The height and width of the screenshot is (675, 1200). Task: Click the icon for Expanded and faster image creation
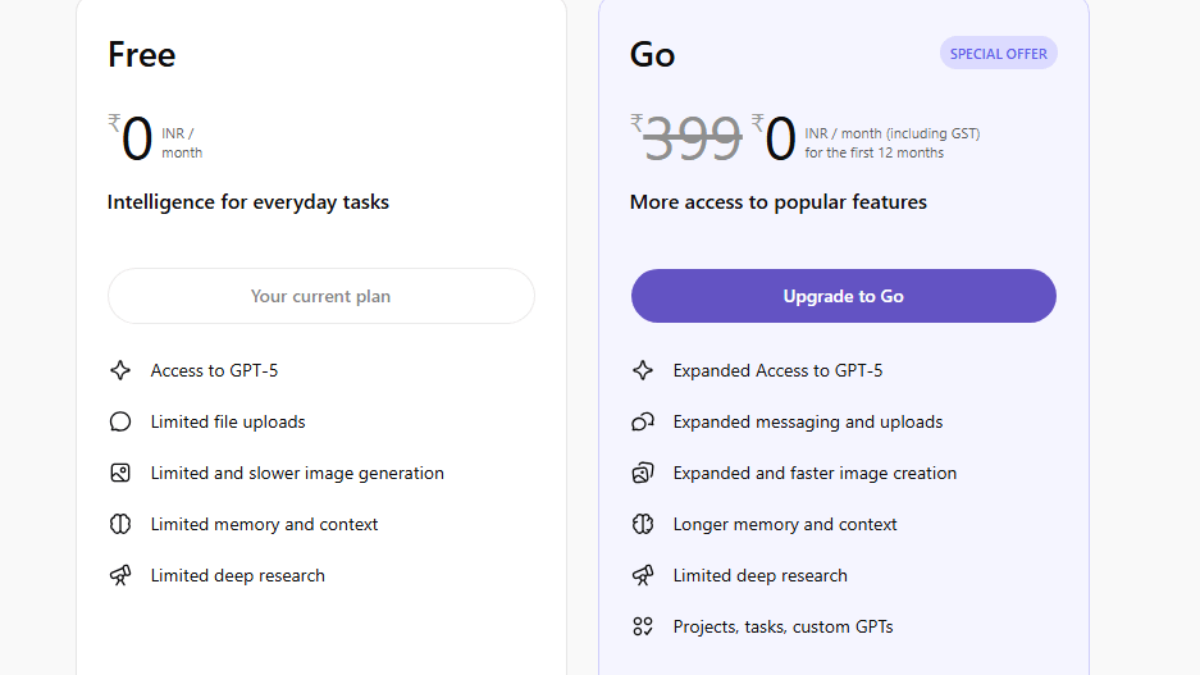[x=642, y=473]
